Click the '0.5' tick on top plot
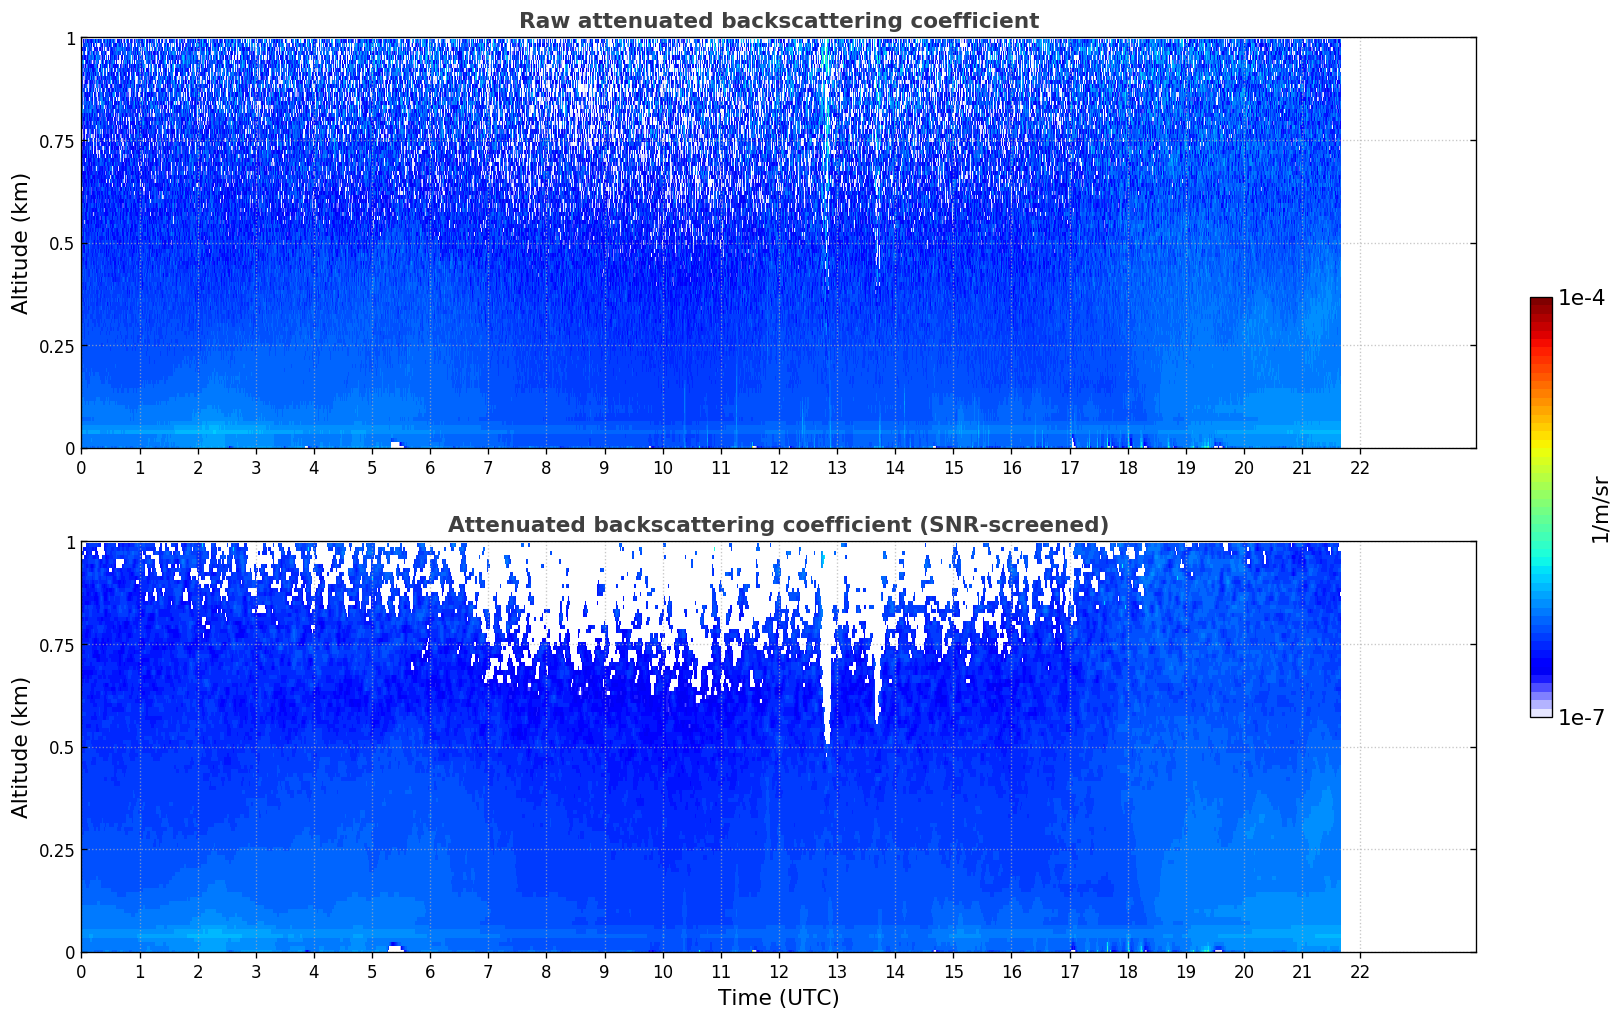 click(61, 244)
